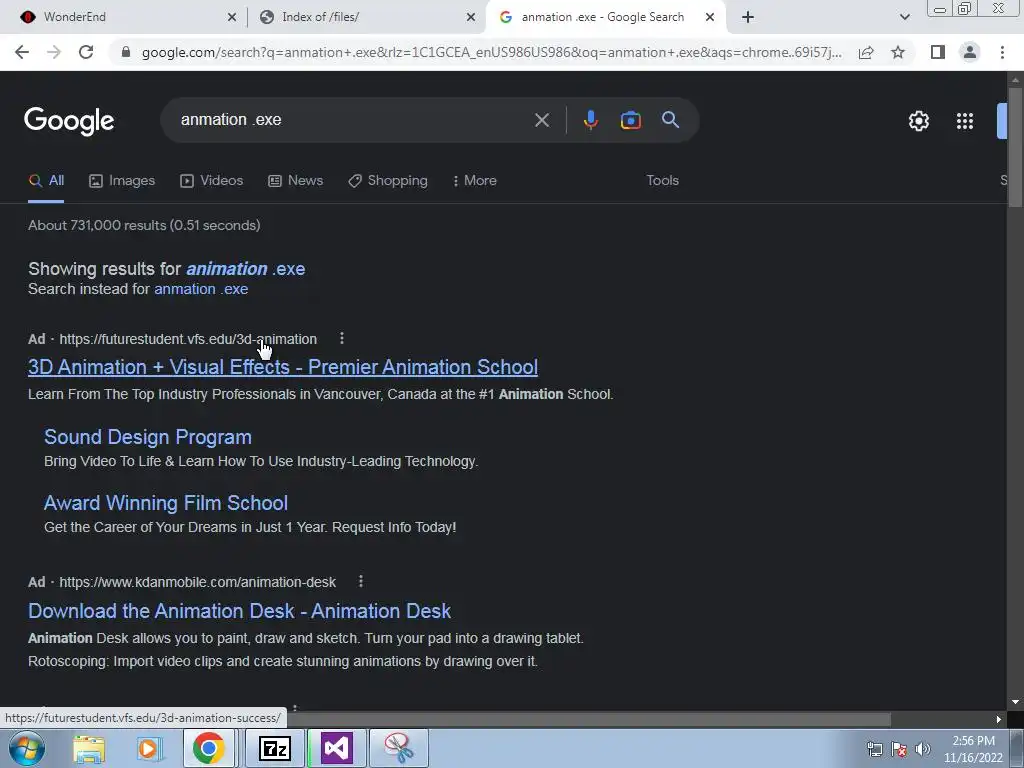1024x768 pixels.
Task: Open Chrome three-dot menu
Action: (1002, 52)
